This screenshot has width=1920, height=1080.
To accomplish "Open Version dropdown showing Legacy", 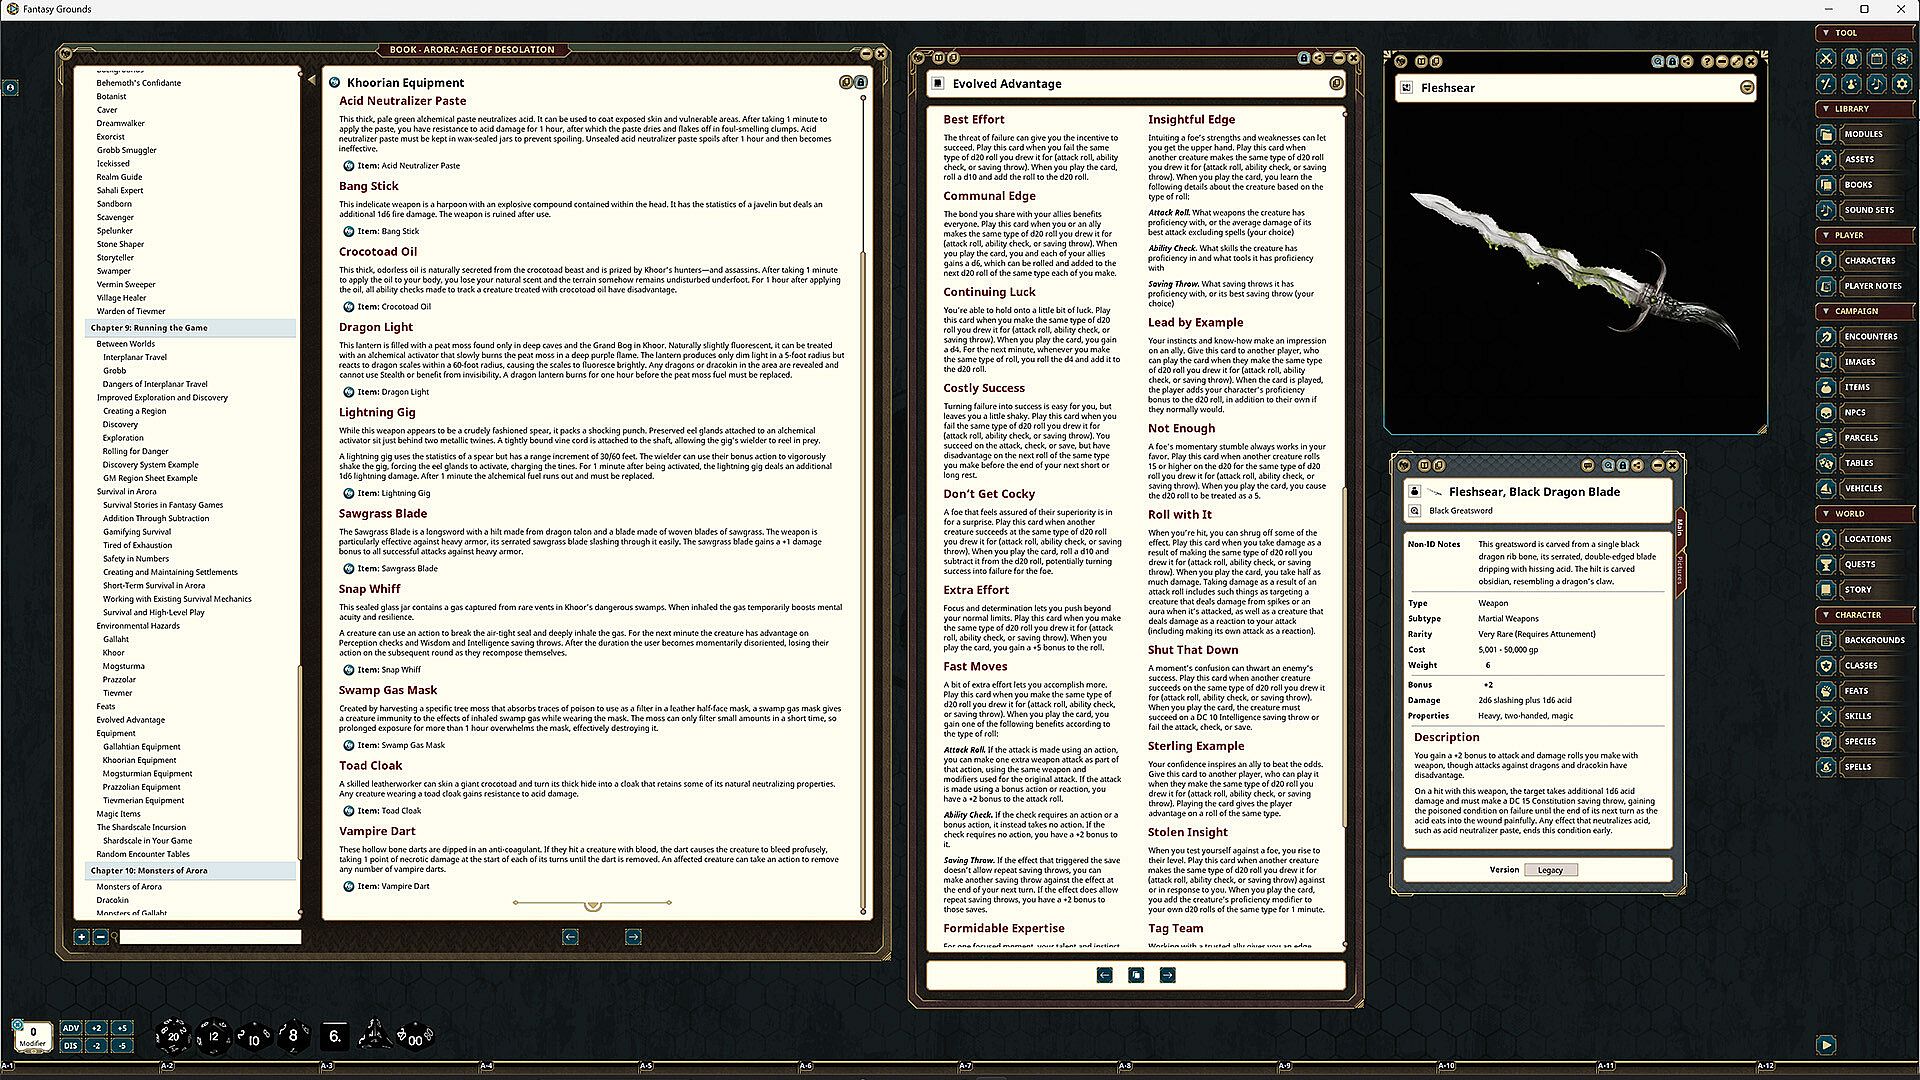I will coord(1550,870).
